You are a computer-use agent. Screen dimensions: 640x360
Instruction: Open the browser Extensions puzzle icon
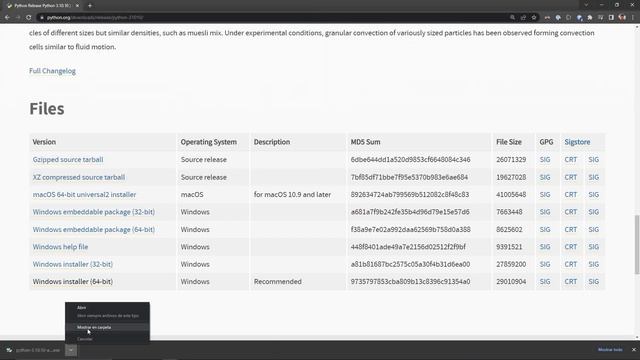(x=590, y=18)
